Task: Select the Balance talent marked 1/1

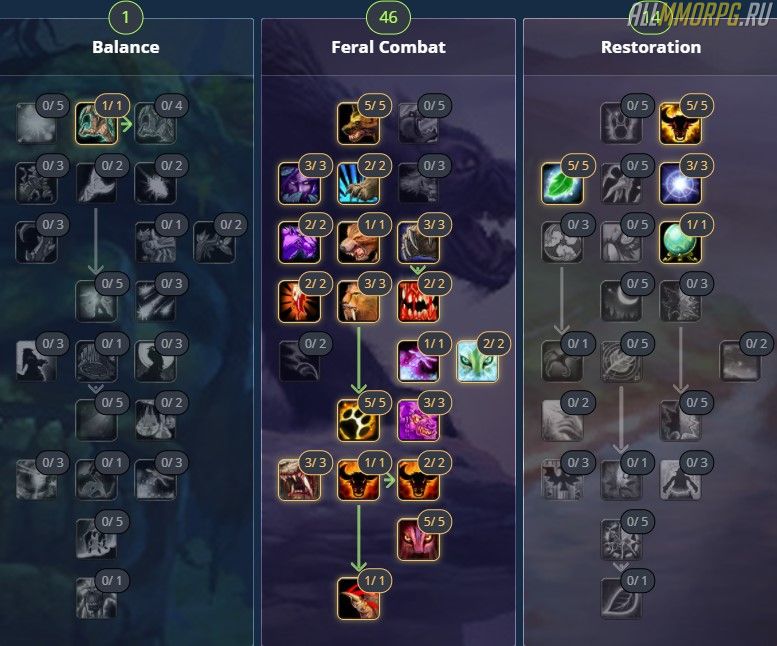Action: pos(96,123)
